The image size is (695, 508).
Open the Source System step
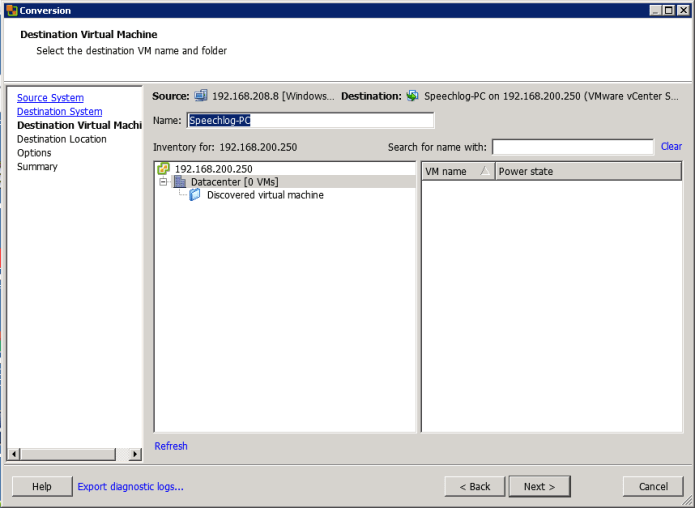(50, 98)
